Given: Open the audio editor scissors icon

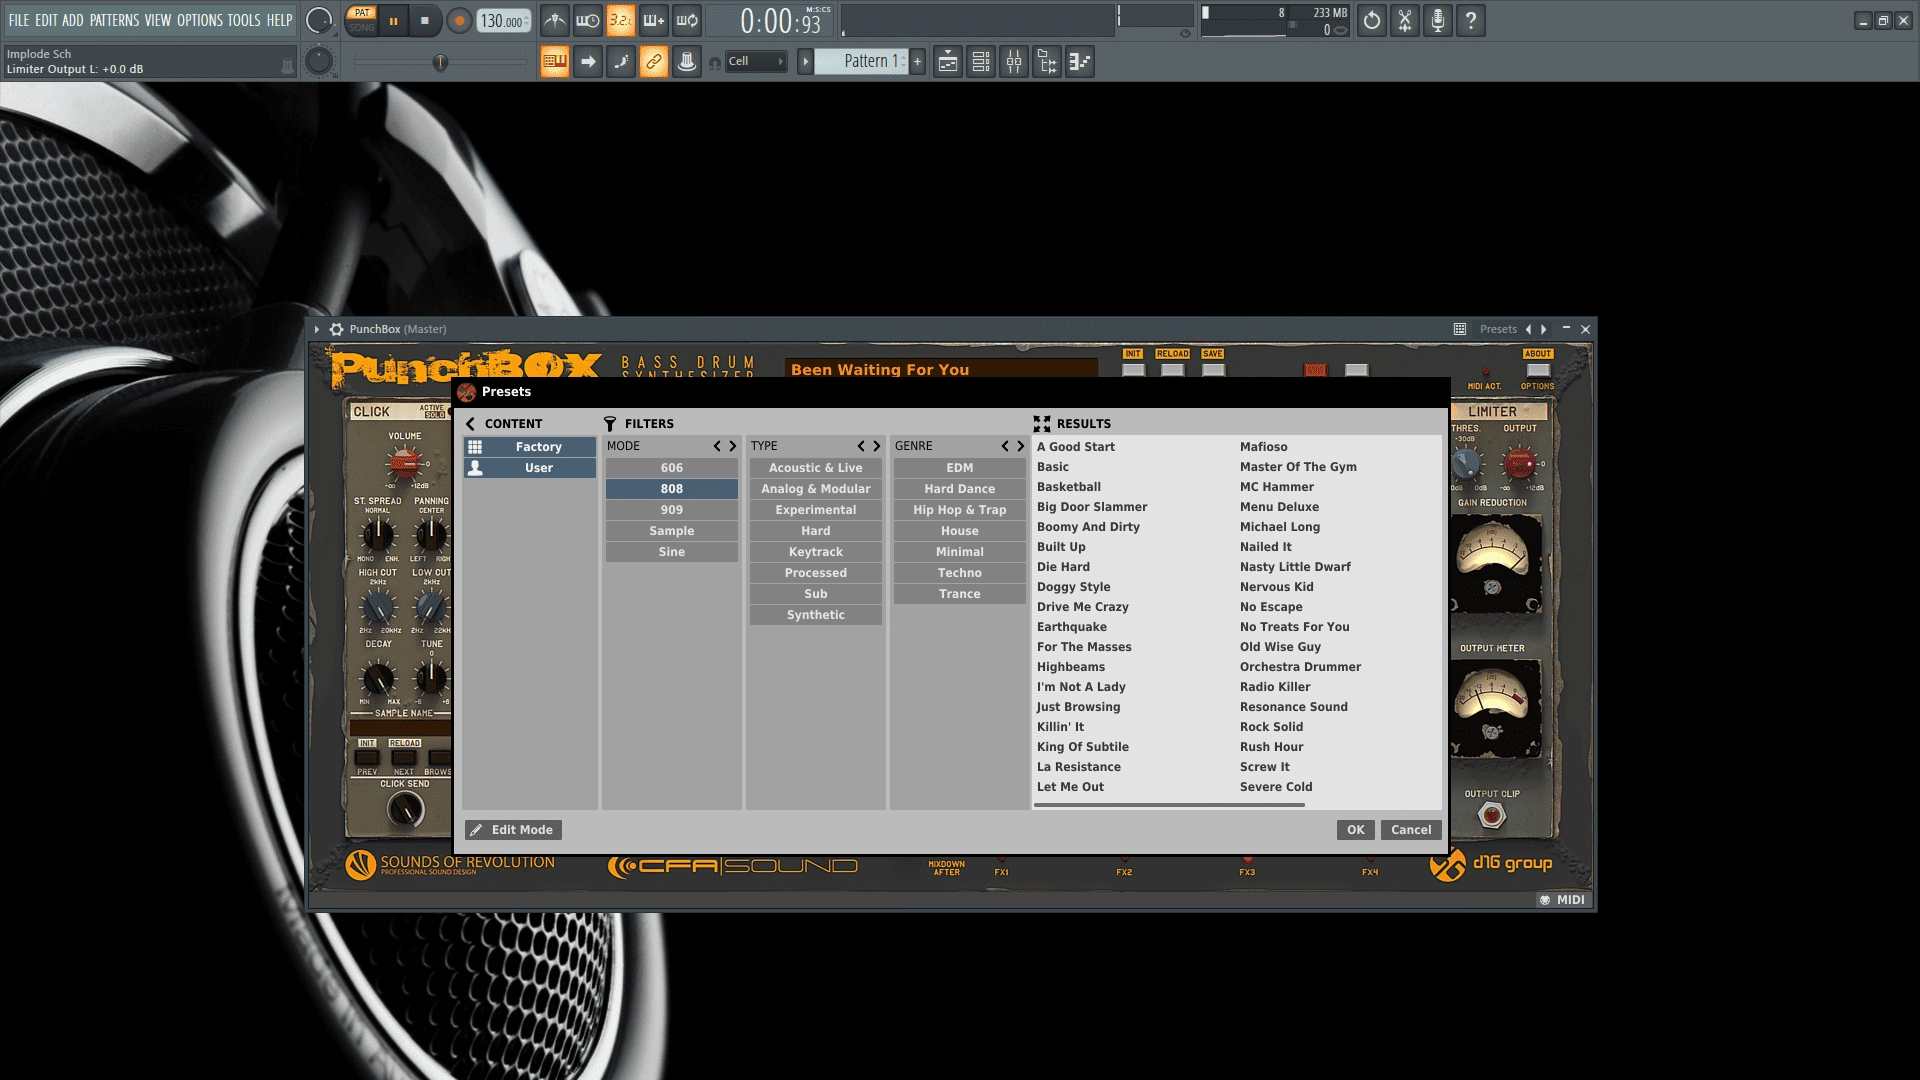Looking at the screenshot, I should pos(1405,20).
